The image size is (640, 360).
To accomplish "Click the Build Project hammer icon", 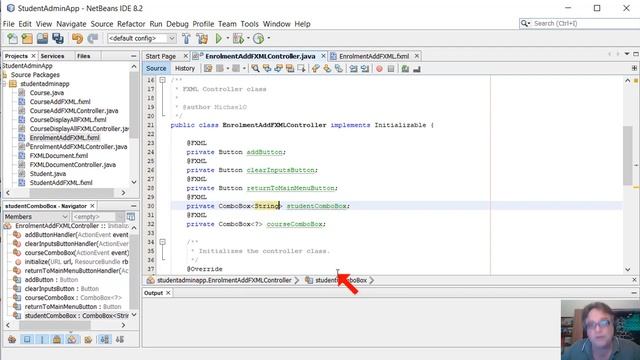I will (186, 38).
